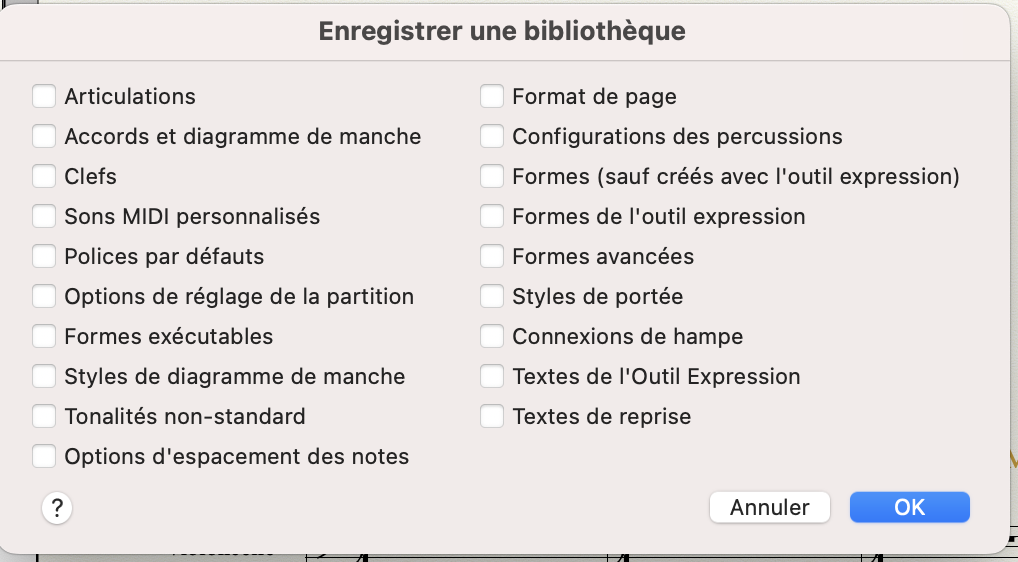
Task: Tick Options d'espacement des notes
Action: (x=44, y=457)
